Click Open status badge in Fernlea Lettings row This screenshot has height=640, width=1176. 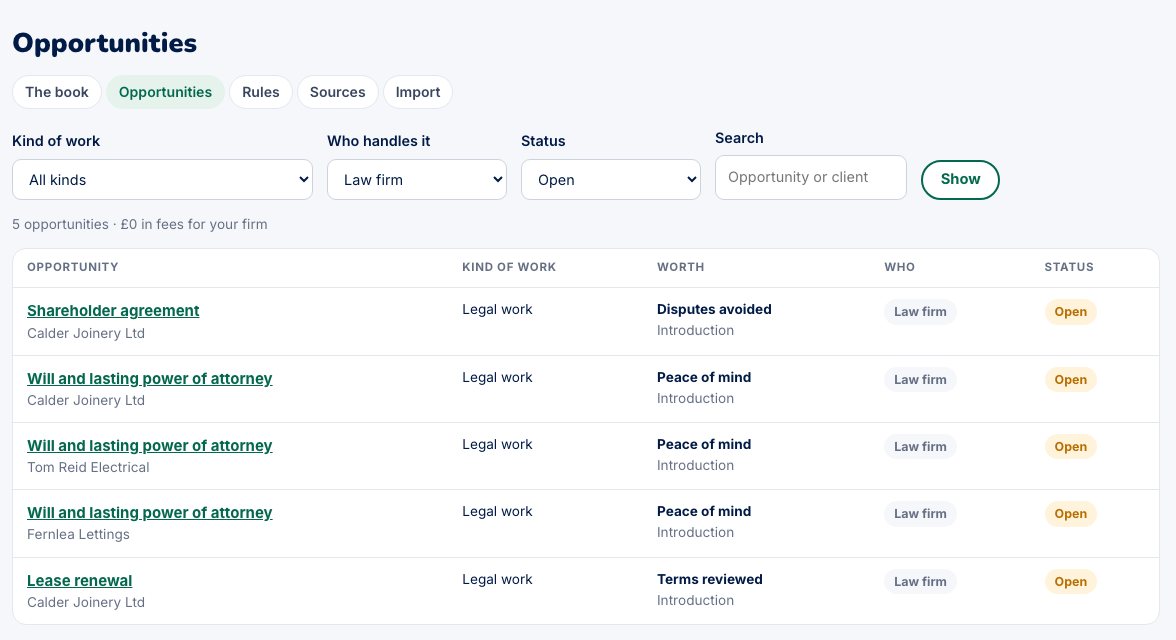pos(1070,514)
